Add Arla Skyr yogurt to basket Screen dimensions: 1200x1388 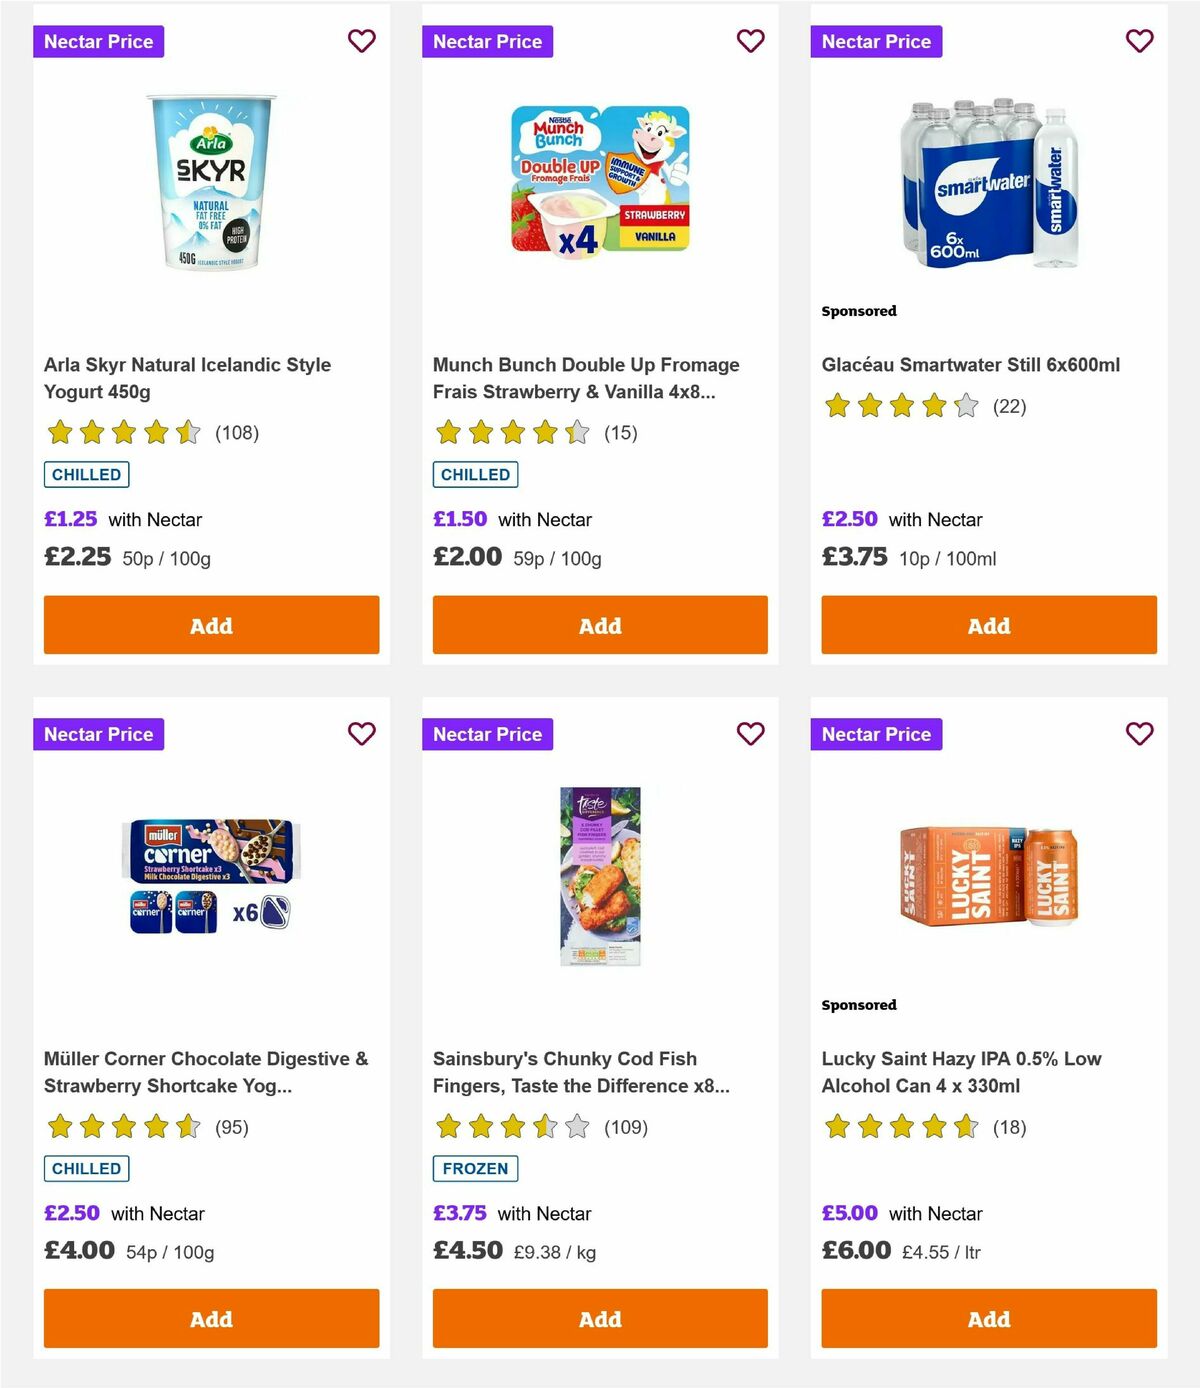(210, 625)
